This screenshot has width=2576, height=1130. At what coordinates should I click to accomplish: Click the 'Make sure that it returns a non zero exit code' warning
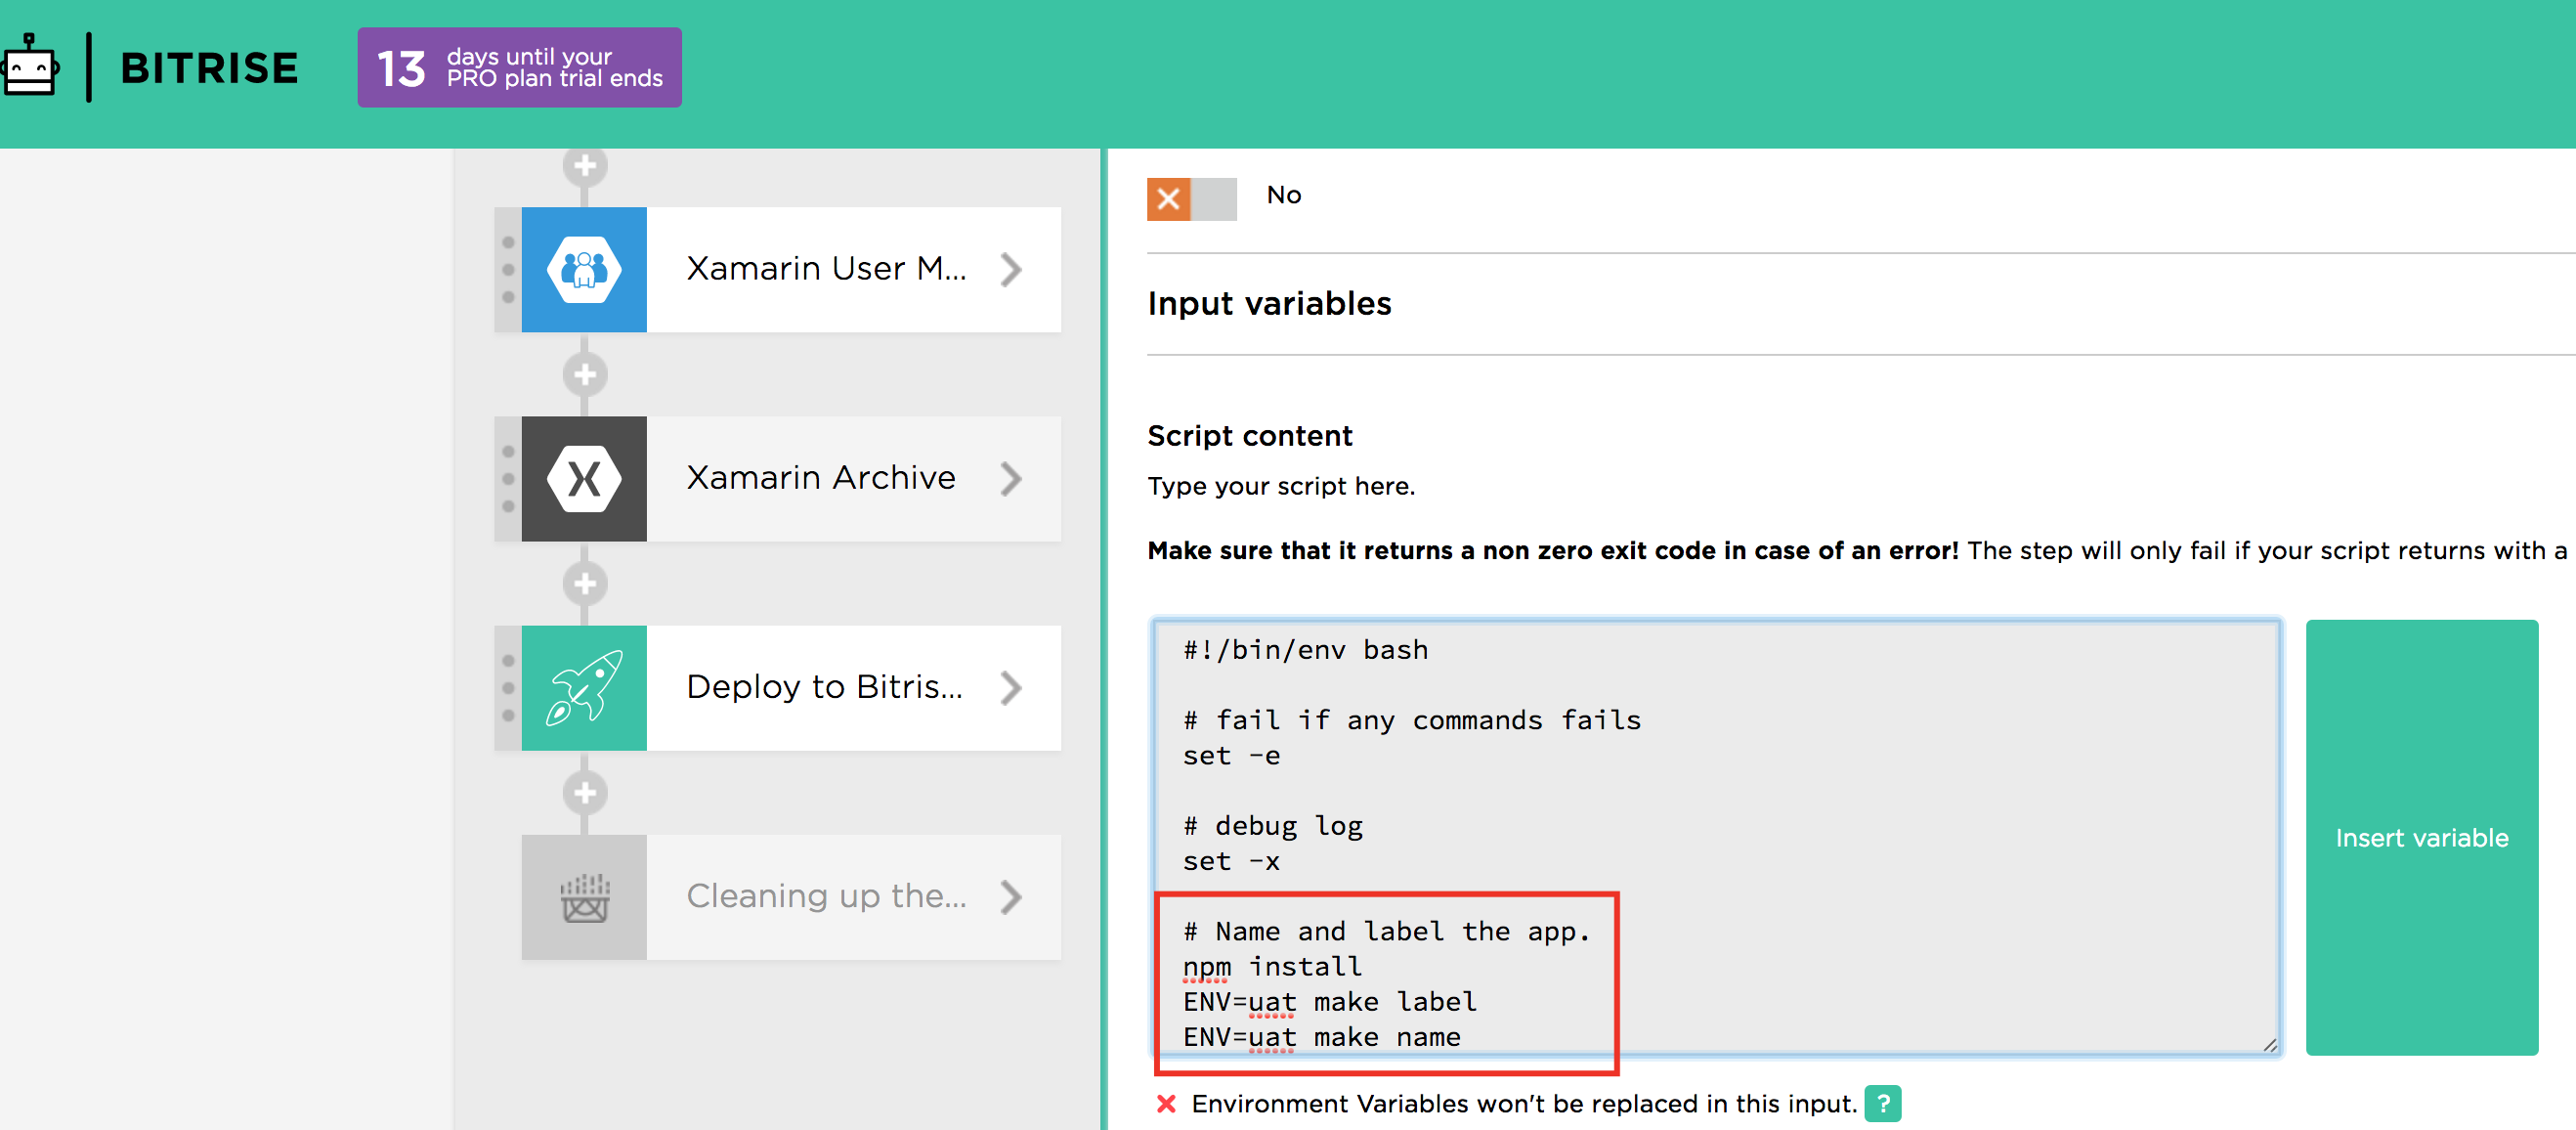tap(1552, 550)
